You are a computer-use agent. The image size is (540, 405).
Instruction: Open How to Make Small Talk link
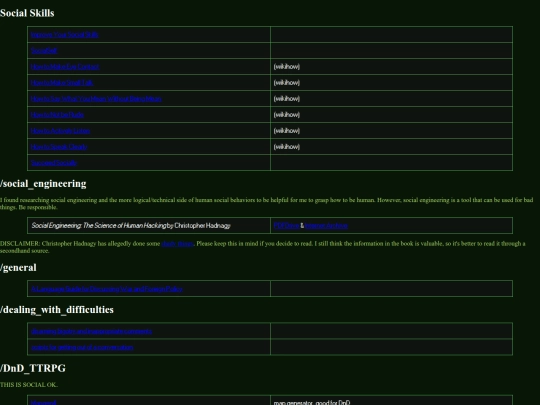point(62,83)
